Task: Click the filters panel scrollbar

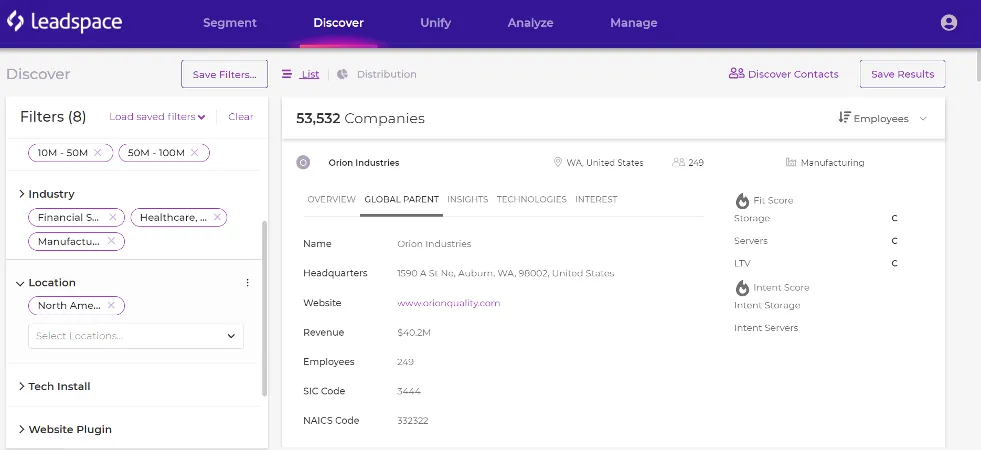Action: pyautogui.click(x=264, y=308)
